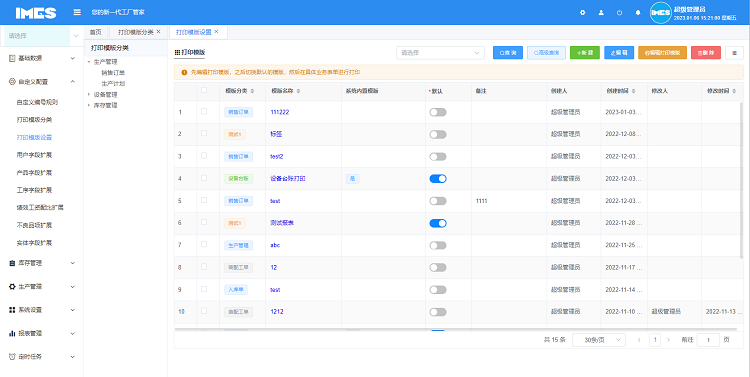Go to the previous page arrow
Image resolution: width=750 pixels, height=377 pixels.
click(x=639, y=340)
